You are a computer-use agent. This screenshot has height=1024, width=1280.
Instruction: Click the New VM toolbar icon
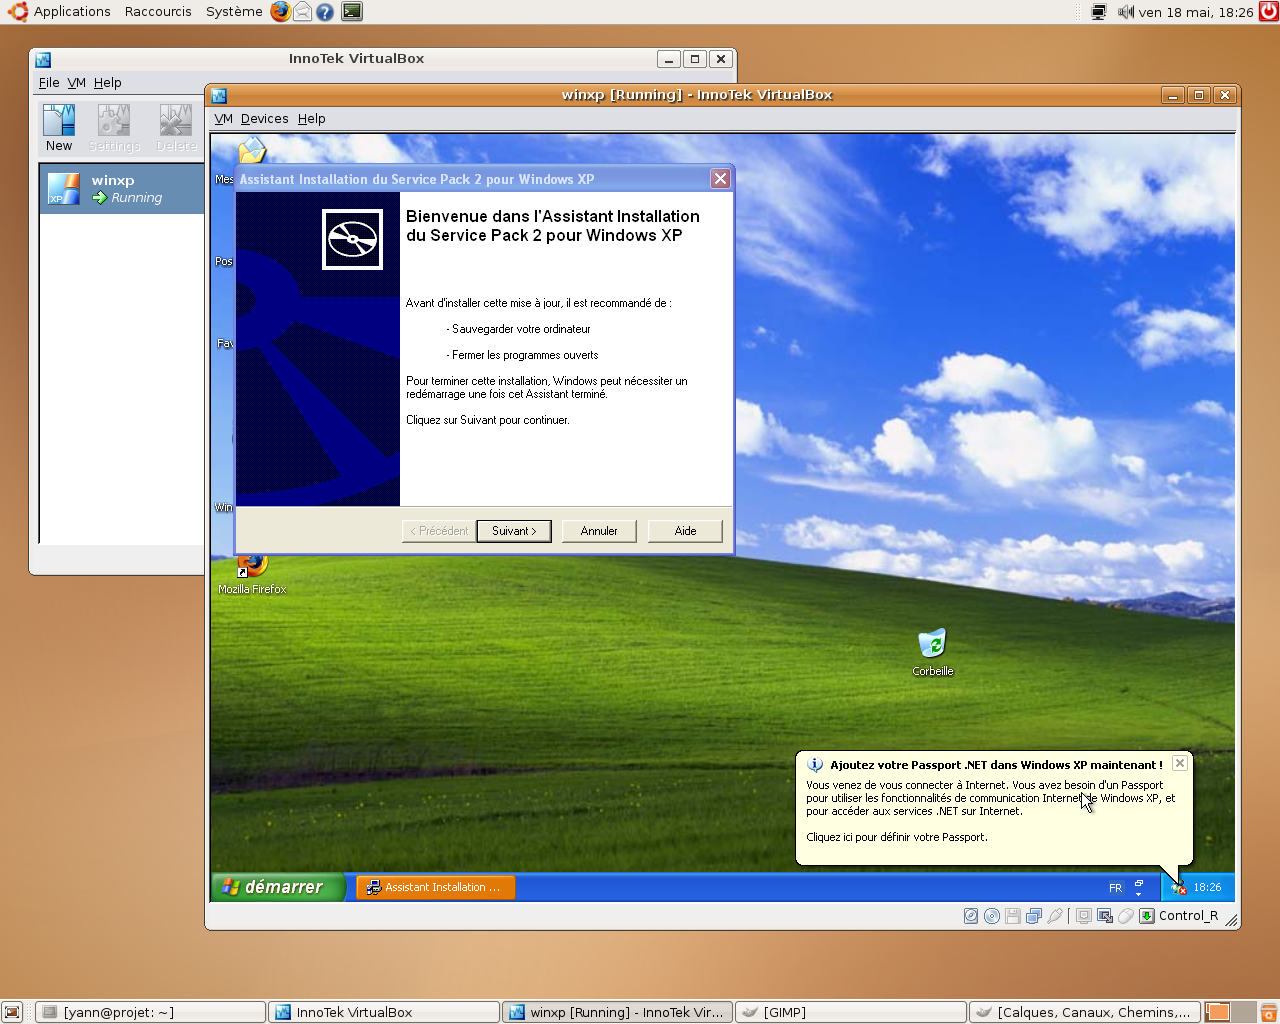pyautogui.click(x=59, y=128)
